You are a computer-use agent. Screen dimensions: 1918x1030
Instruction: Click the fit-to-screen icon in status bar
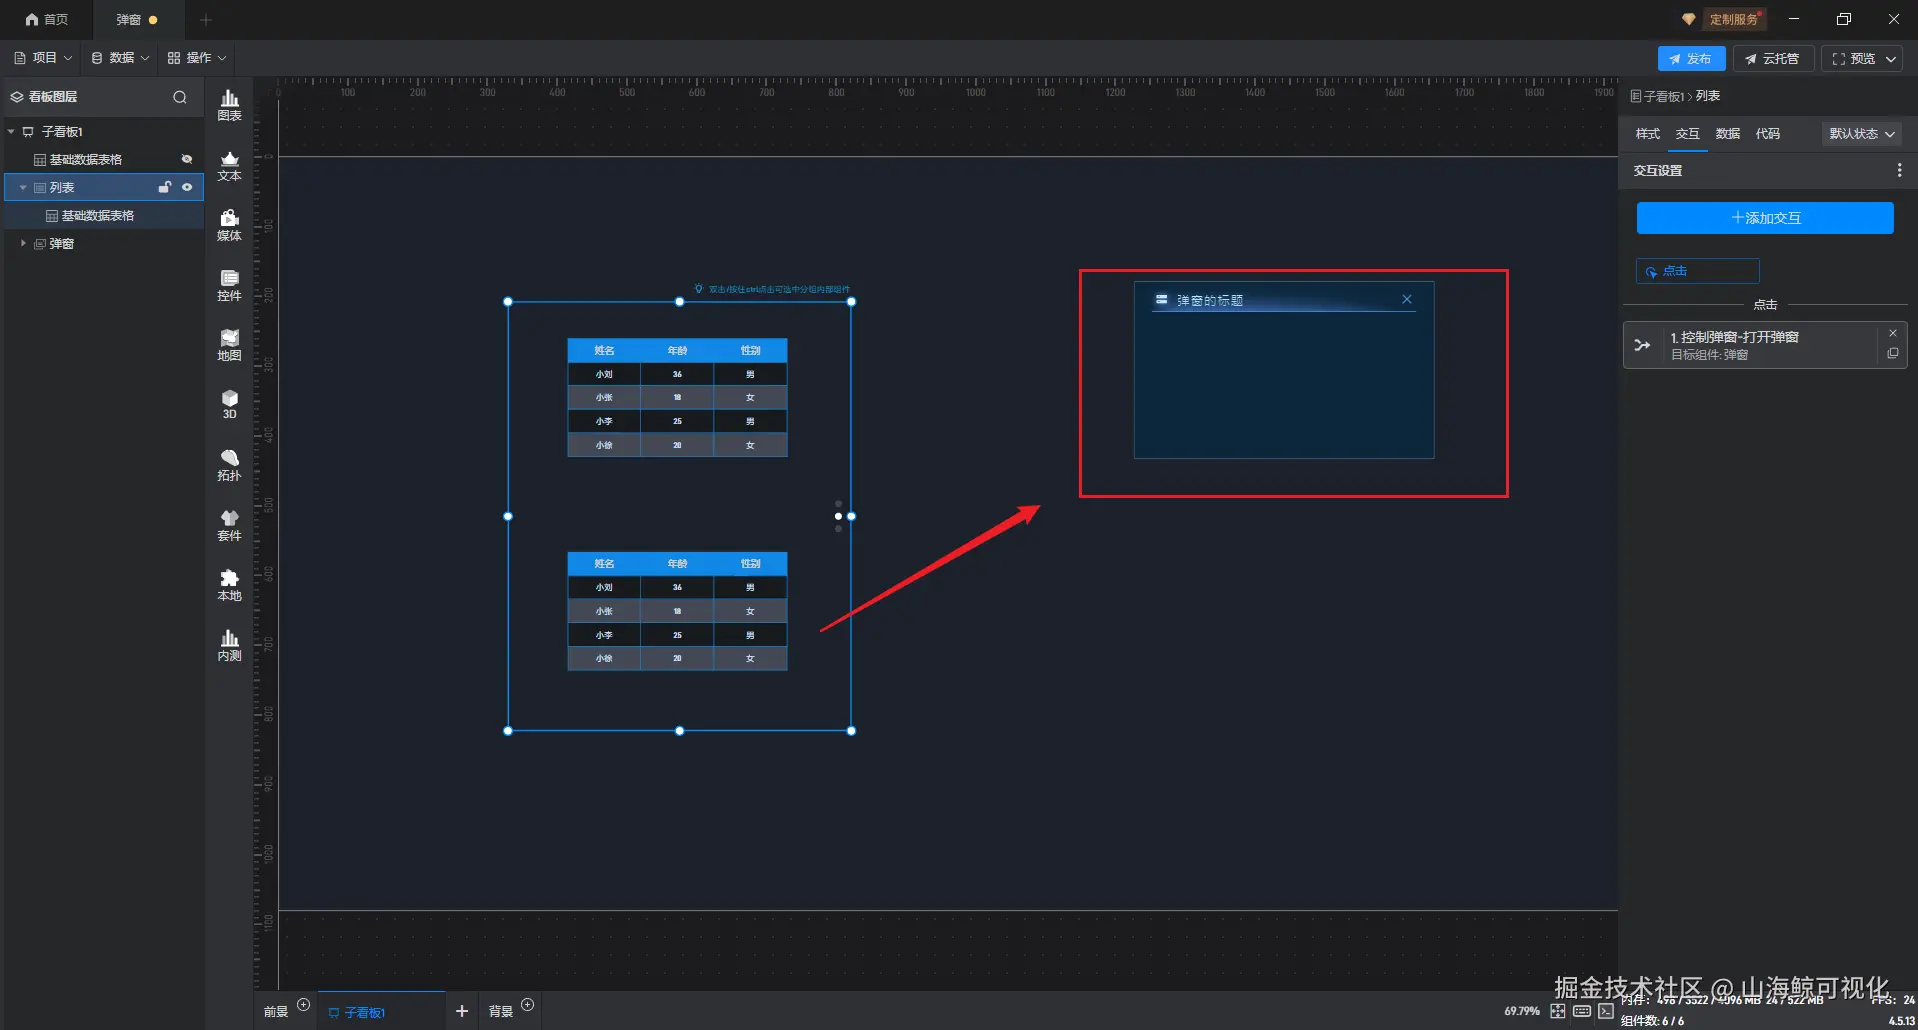(1558, 1011)
